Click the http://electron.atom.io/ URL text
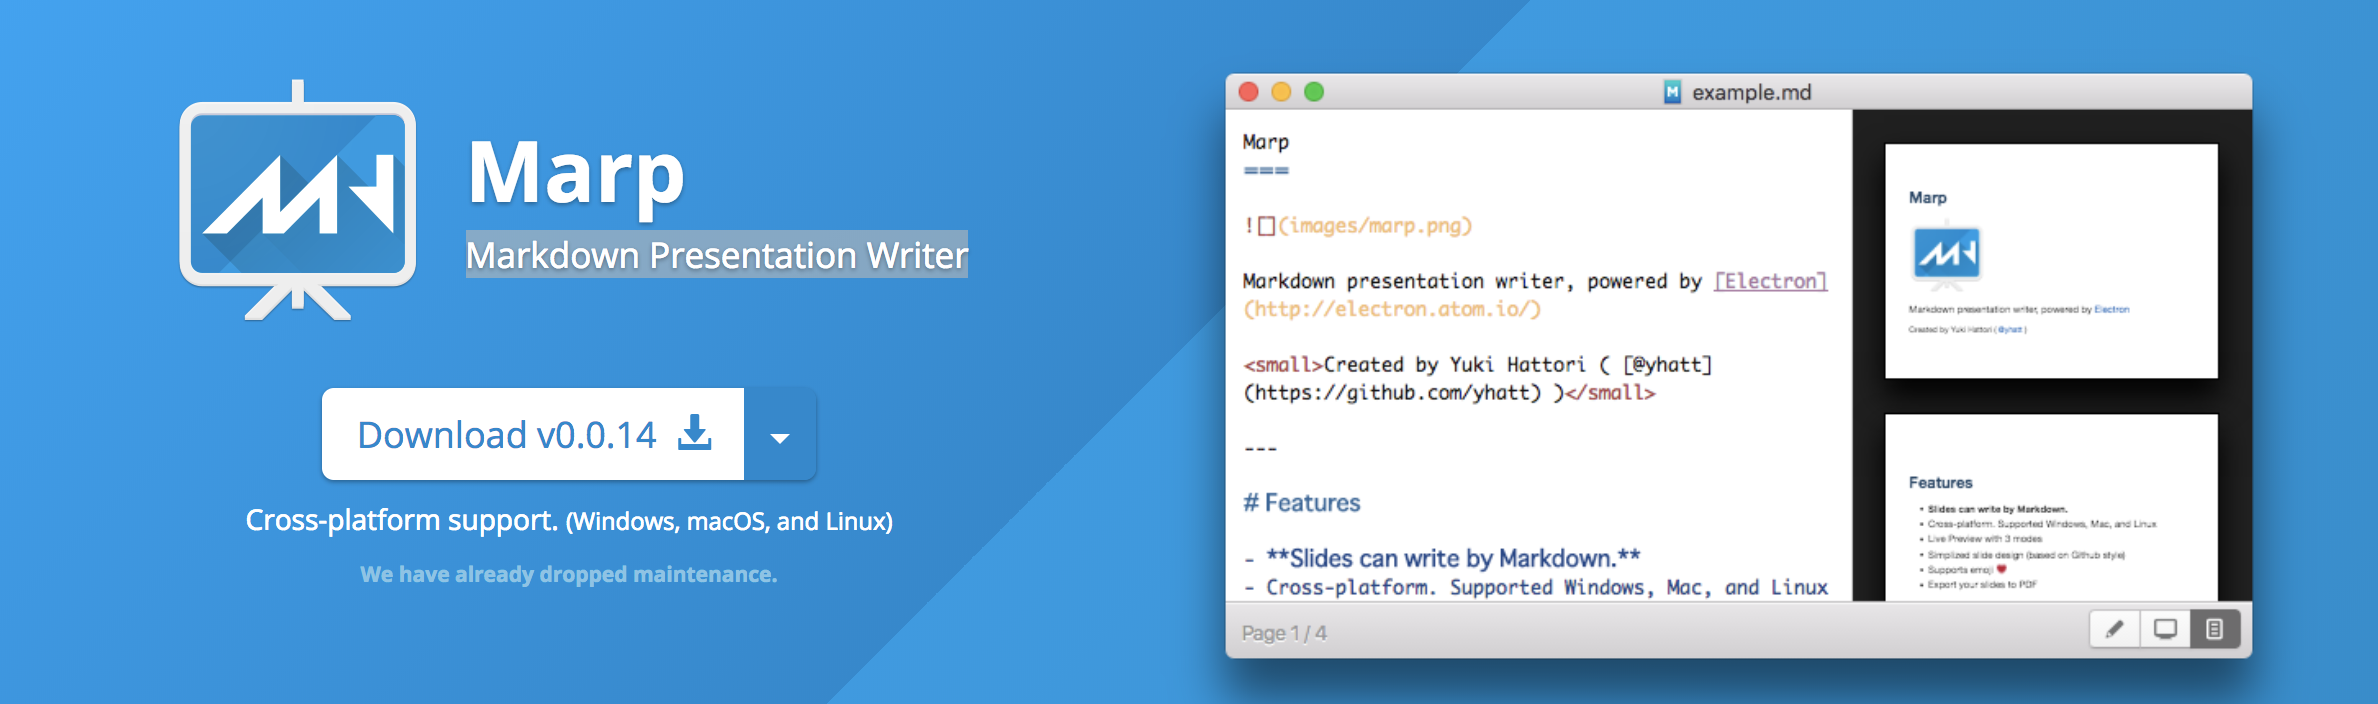Image resolution: width=2378 pixels, height=704 pixels. point(1392,309)
